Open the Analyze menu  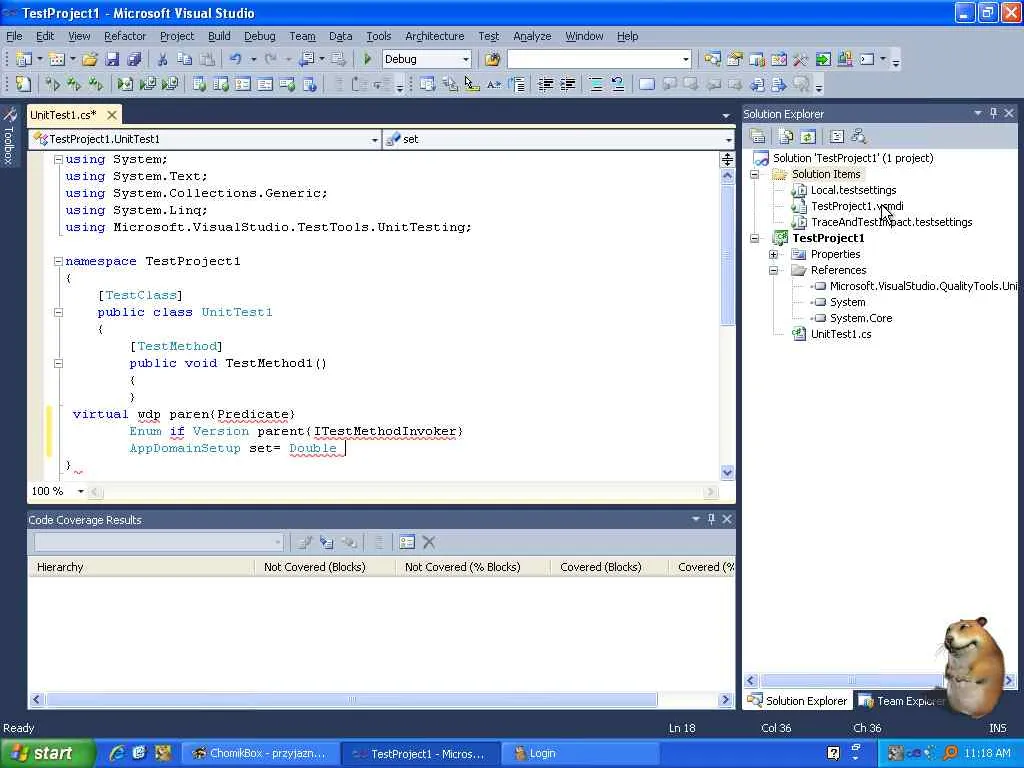pos(532,36)
